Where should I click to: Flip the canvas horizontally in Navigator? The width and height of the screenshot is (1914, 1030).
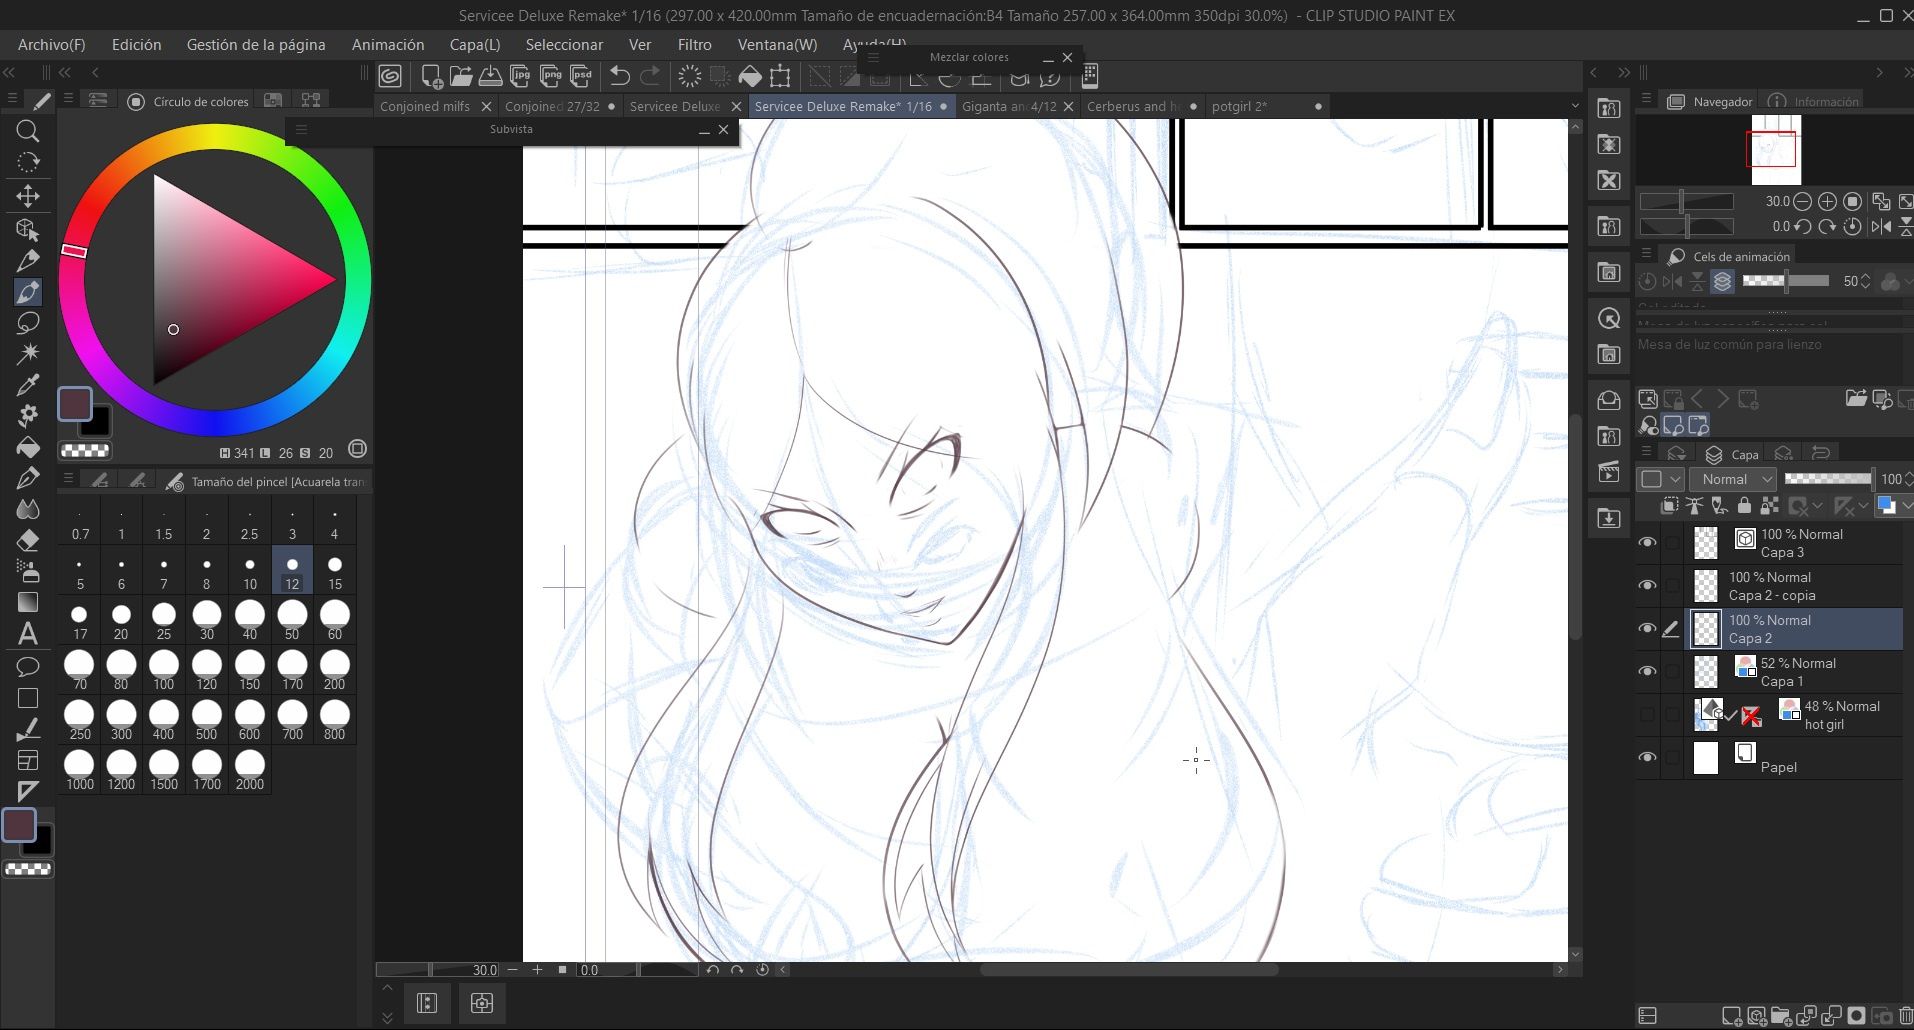click(1881, 227)
